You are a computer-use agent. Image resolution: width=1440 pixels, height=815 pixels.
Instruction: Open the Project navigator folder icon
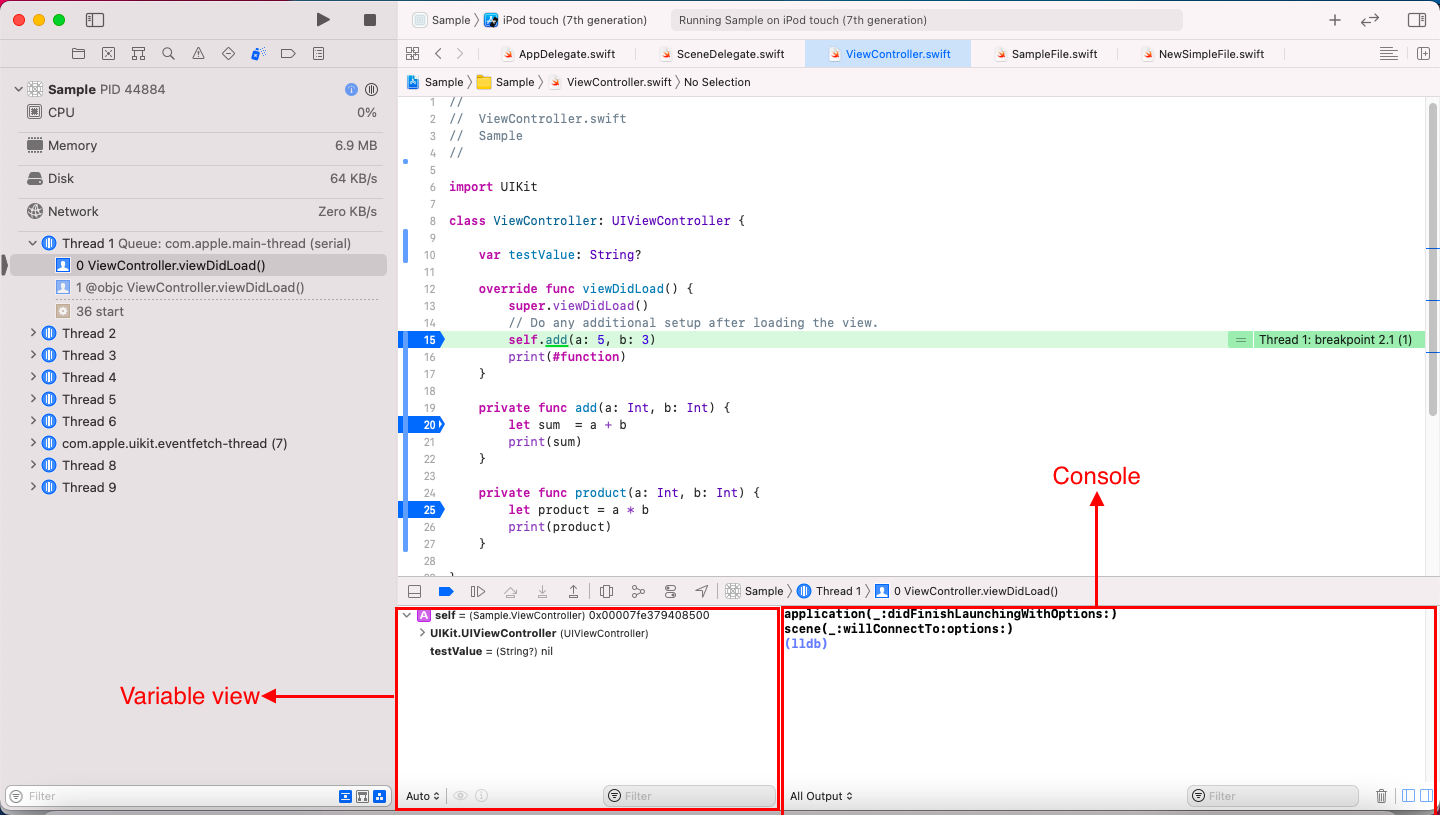coord(78,54)
